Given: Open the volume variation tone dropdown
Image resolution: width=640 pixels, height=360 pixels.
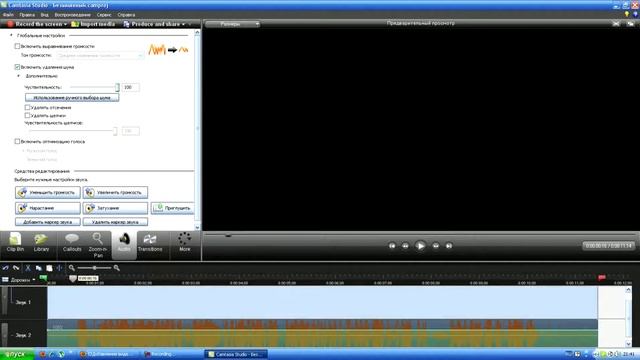Looking at the screenshot, I should [x=100, y=55].
